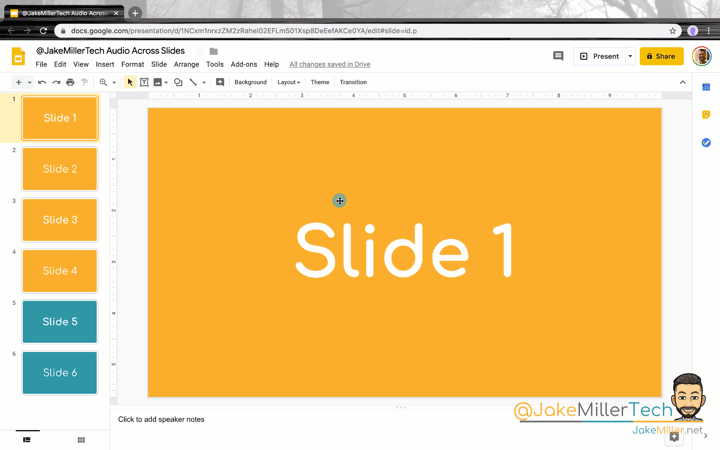Click the Background button
720x450 pixels.
click(x=250, y=82)
